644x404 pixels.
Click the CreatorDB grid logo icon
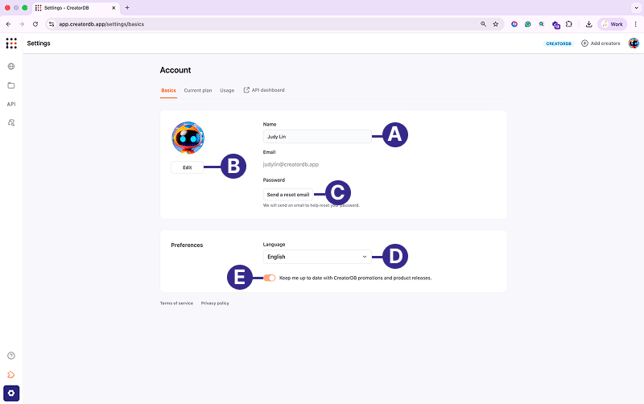tap(11, 44)
